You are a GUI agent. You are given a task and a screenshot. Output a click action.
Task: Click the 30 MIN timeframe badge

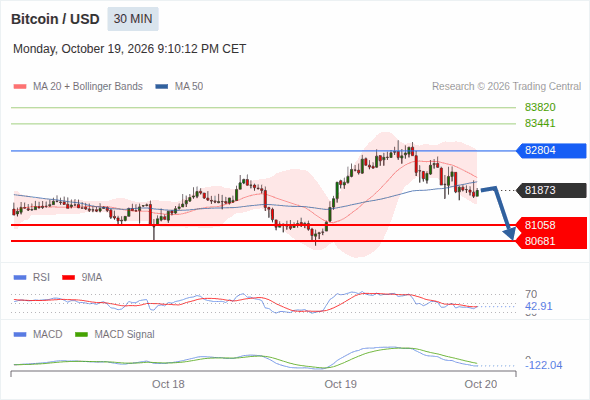tap(133, 19)
